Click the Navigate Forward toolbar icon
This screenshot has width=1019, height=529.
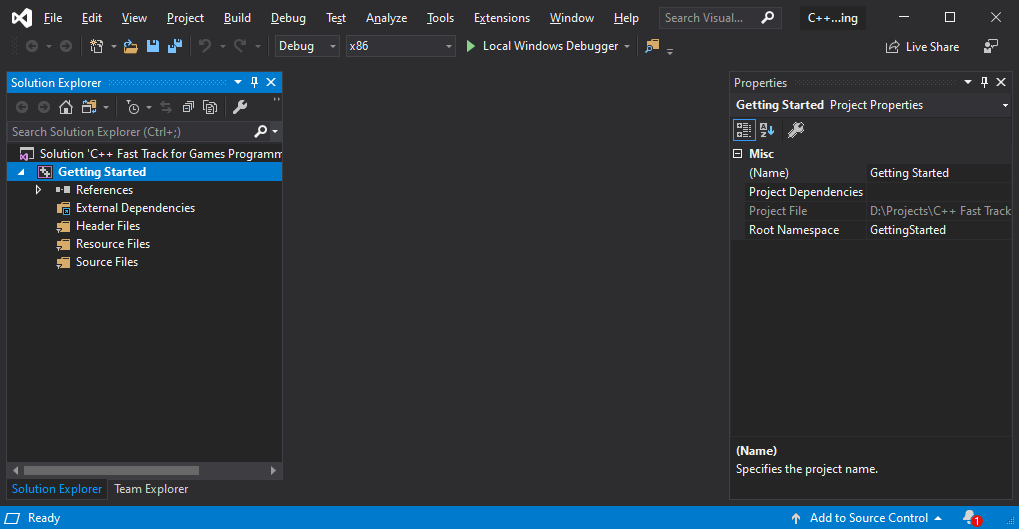tap(66, 46)
